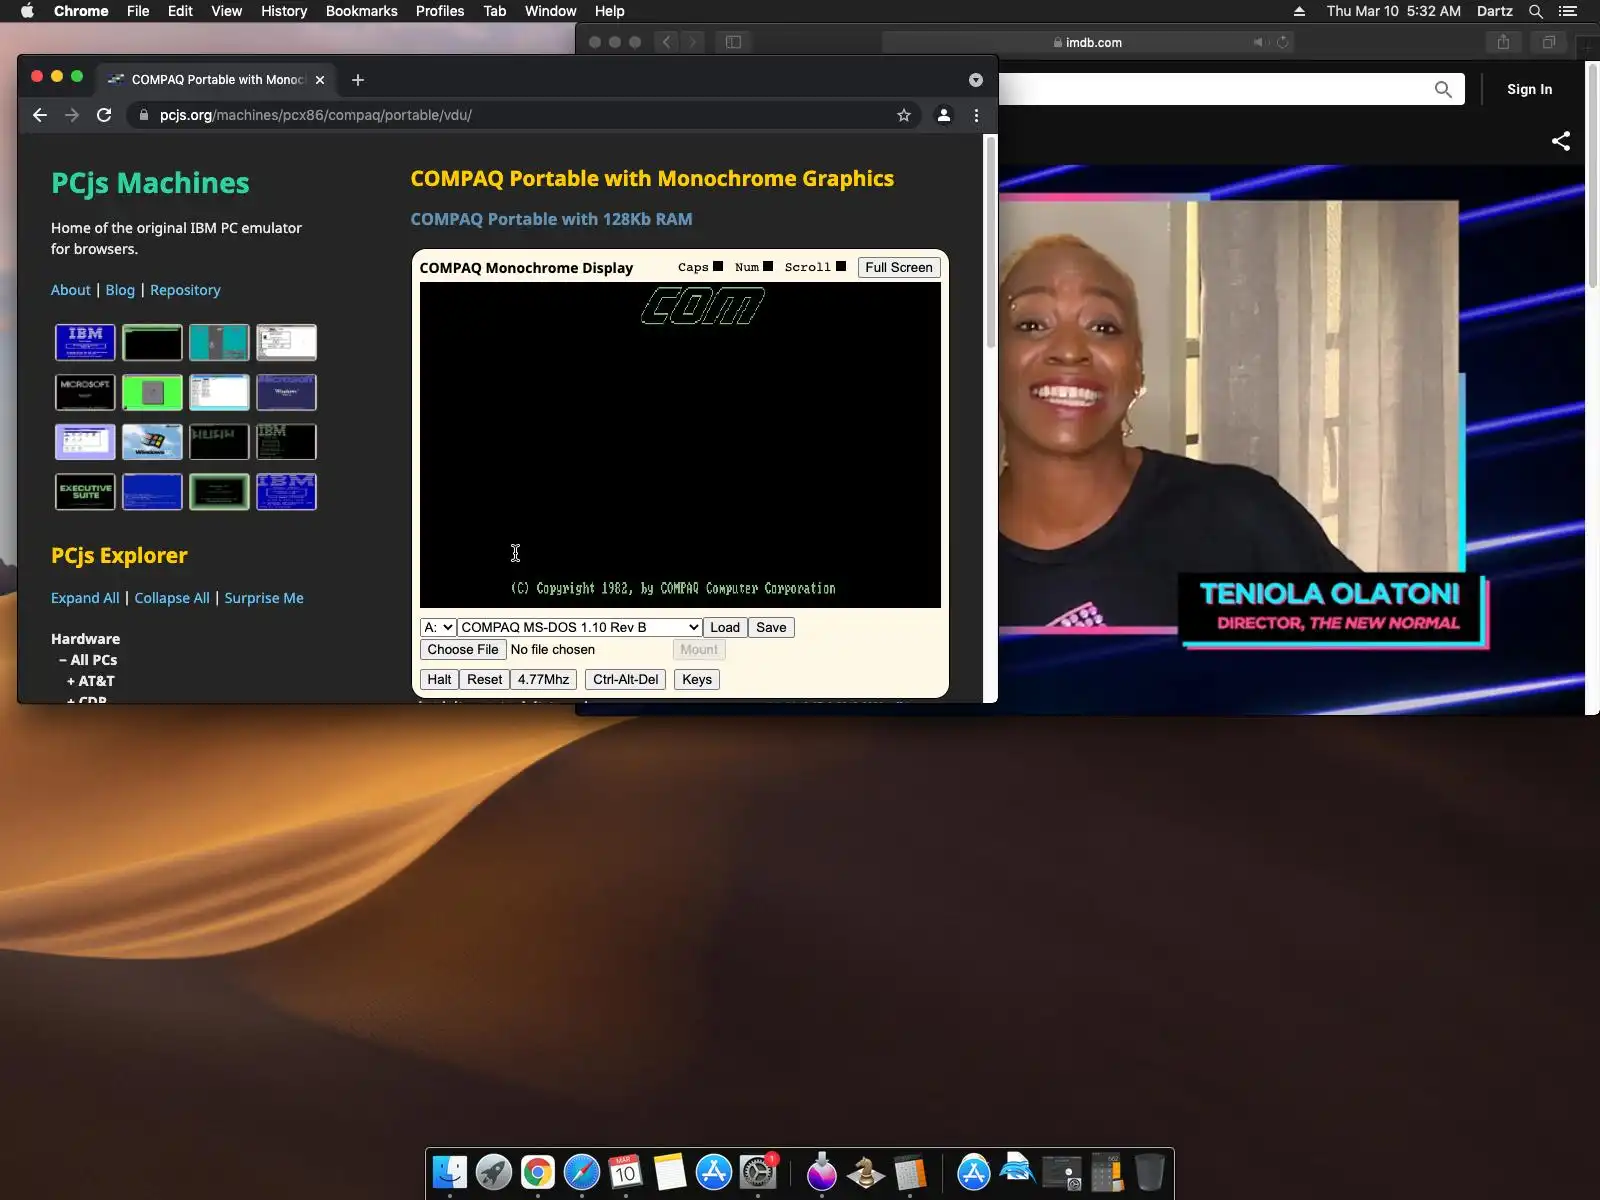Open Chrome's three-dot menu
1600x1200 pixels.
(977, 115)
